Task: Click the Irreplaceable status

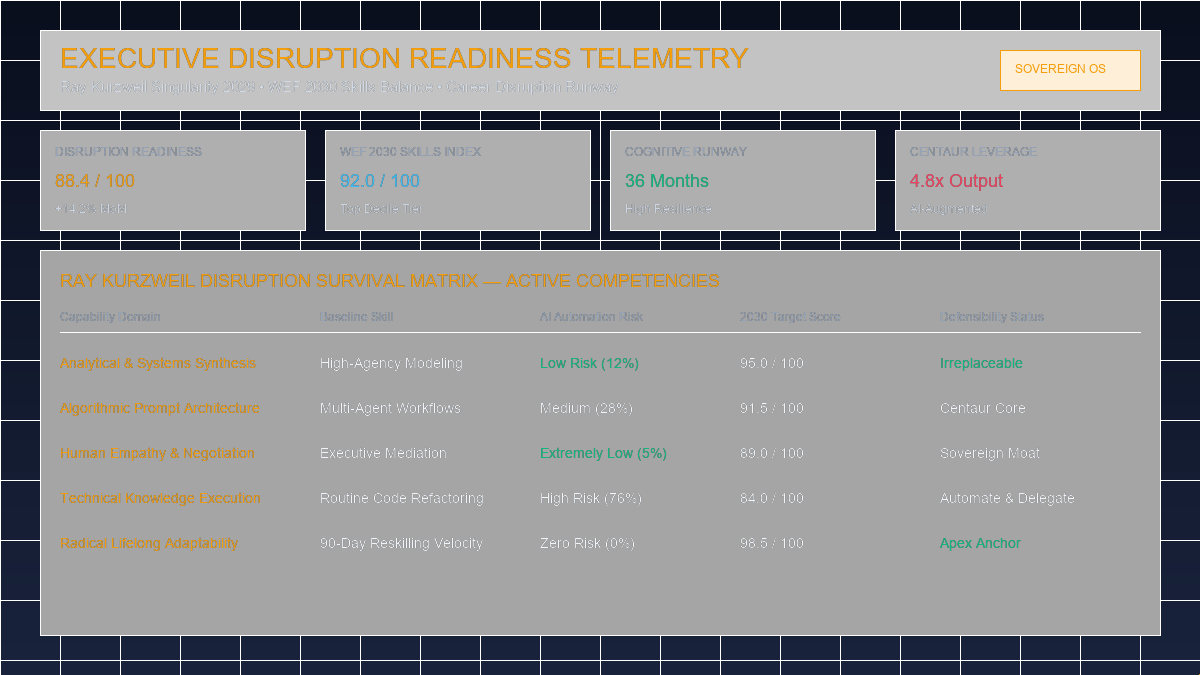Action: click(x=981, y=363)
